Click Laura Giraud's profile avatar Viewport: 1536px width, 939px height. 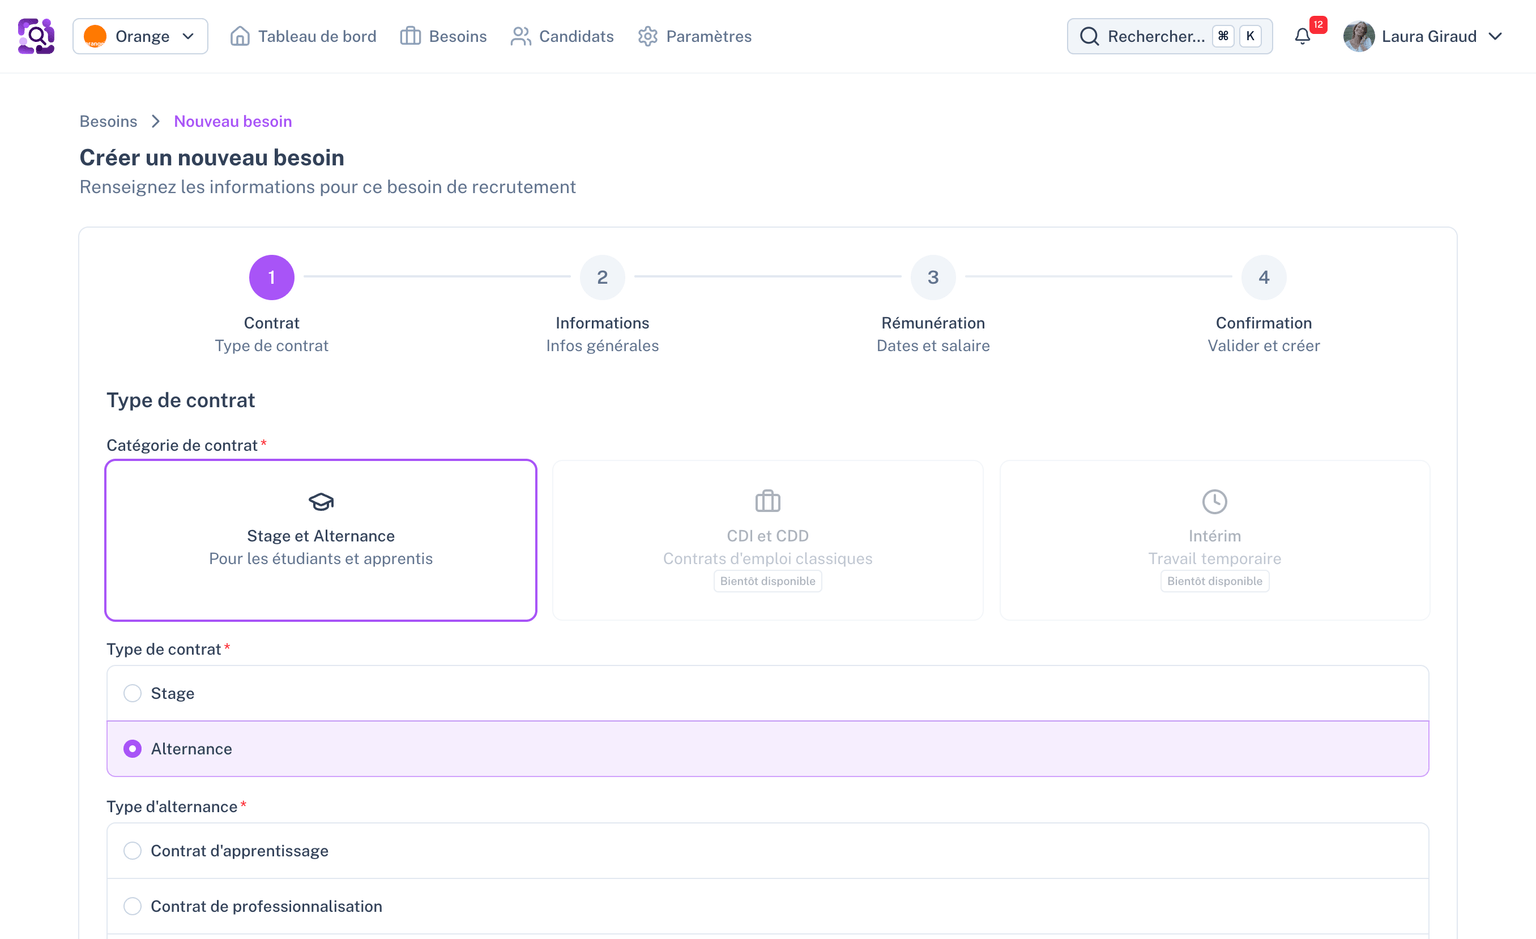pos(1358,37)
